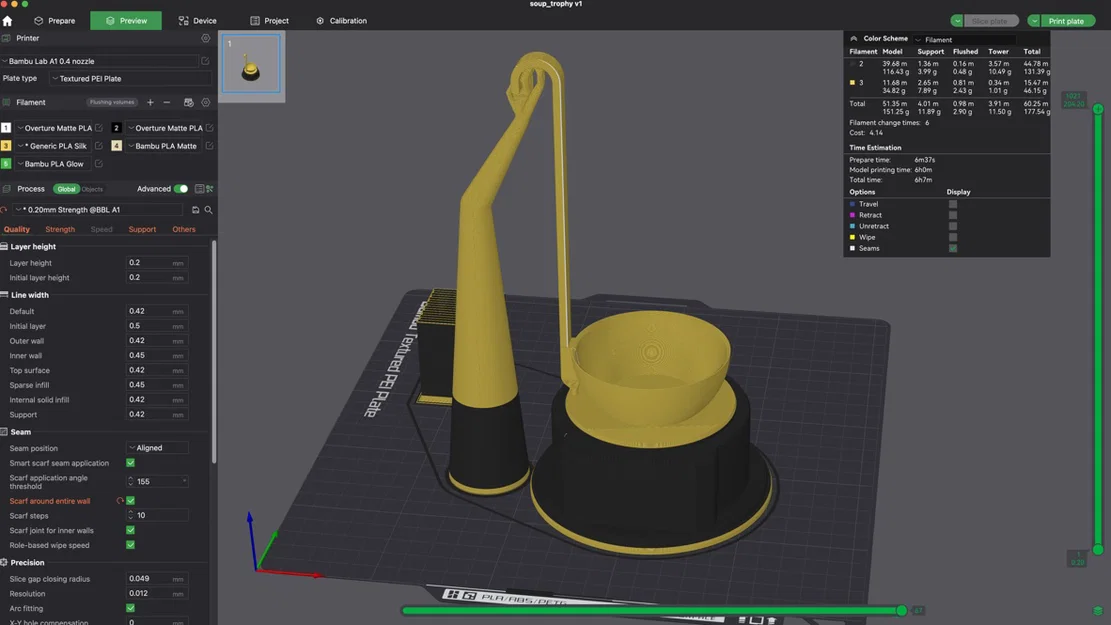
Task: Click the Printer panel icon
Action: [6, 38]
